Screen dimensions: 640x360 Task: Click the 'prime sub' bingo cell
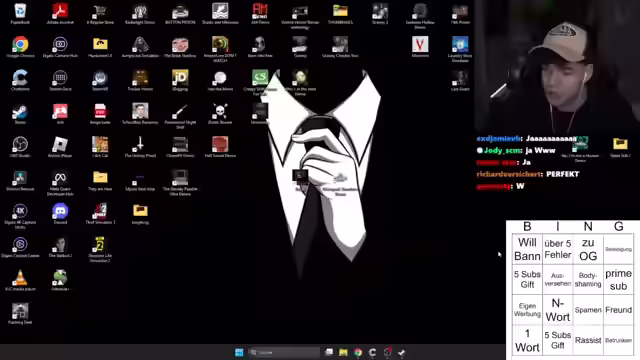tap(618, 280)
